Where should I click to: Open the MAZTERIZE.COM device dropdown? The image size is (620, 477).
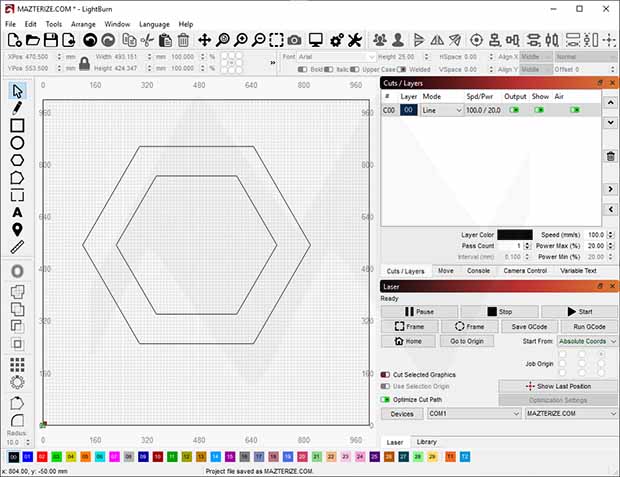[x=571, y=413]
